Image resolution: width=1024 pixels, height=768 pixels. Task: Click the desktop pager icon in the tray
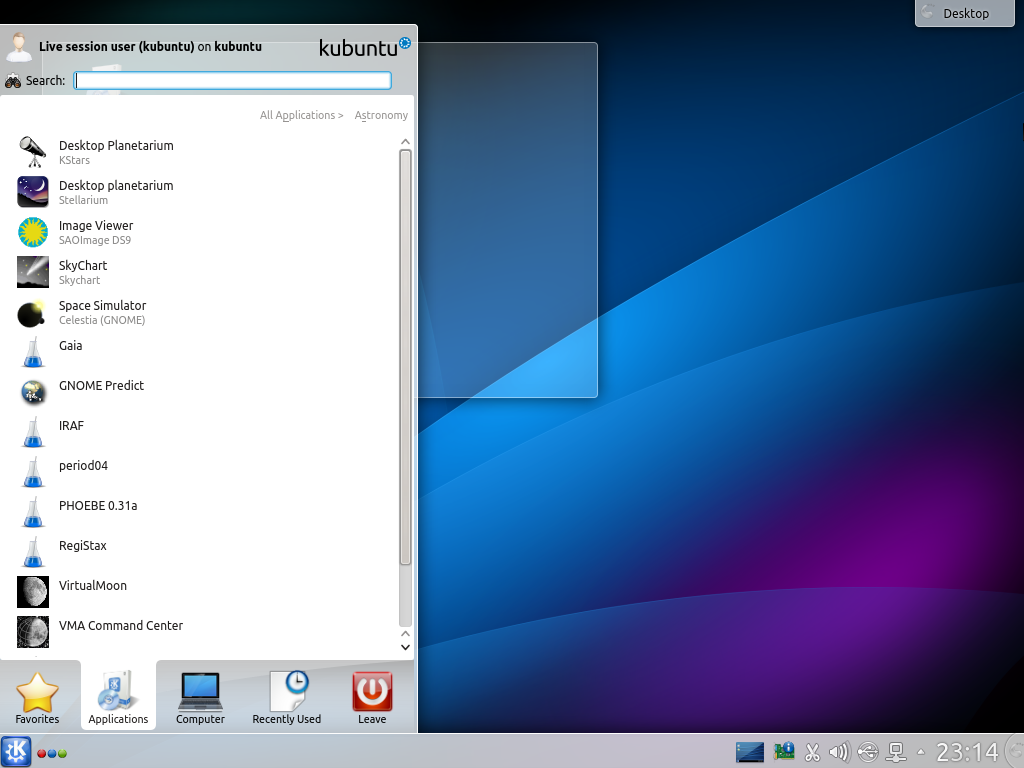[x=750, y=752]
